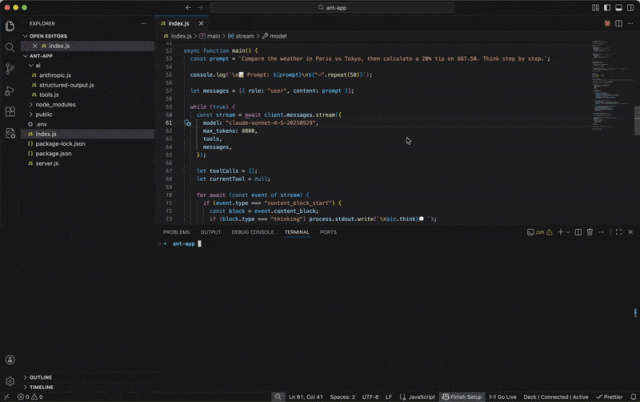Open the Manage gear icon
Image resolution: width=640 pixels, height=402 pixels.
pyautogui.click(x=10, y=381)
